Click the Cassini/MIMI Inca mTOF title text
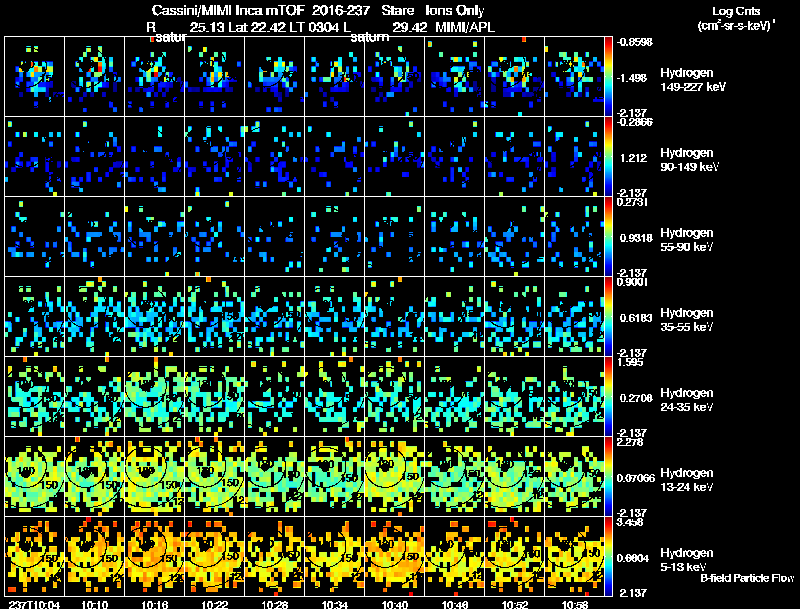This screenshot has width=800, height=609. click(228, 10)
